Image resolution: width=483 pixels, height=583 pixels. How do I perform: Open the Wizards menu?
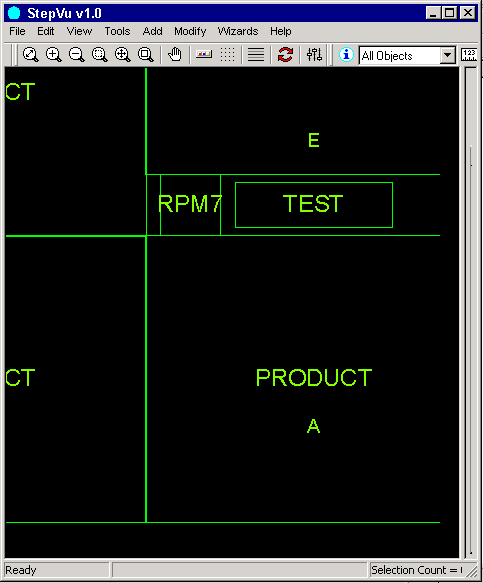pyautogui.click(x=238, y=31)
